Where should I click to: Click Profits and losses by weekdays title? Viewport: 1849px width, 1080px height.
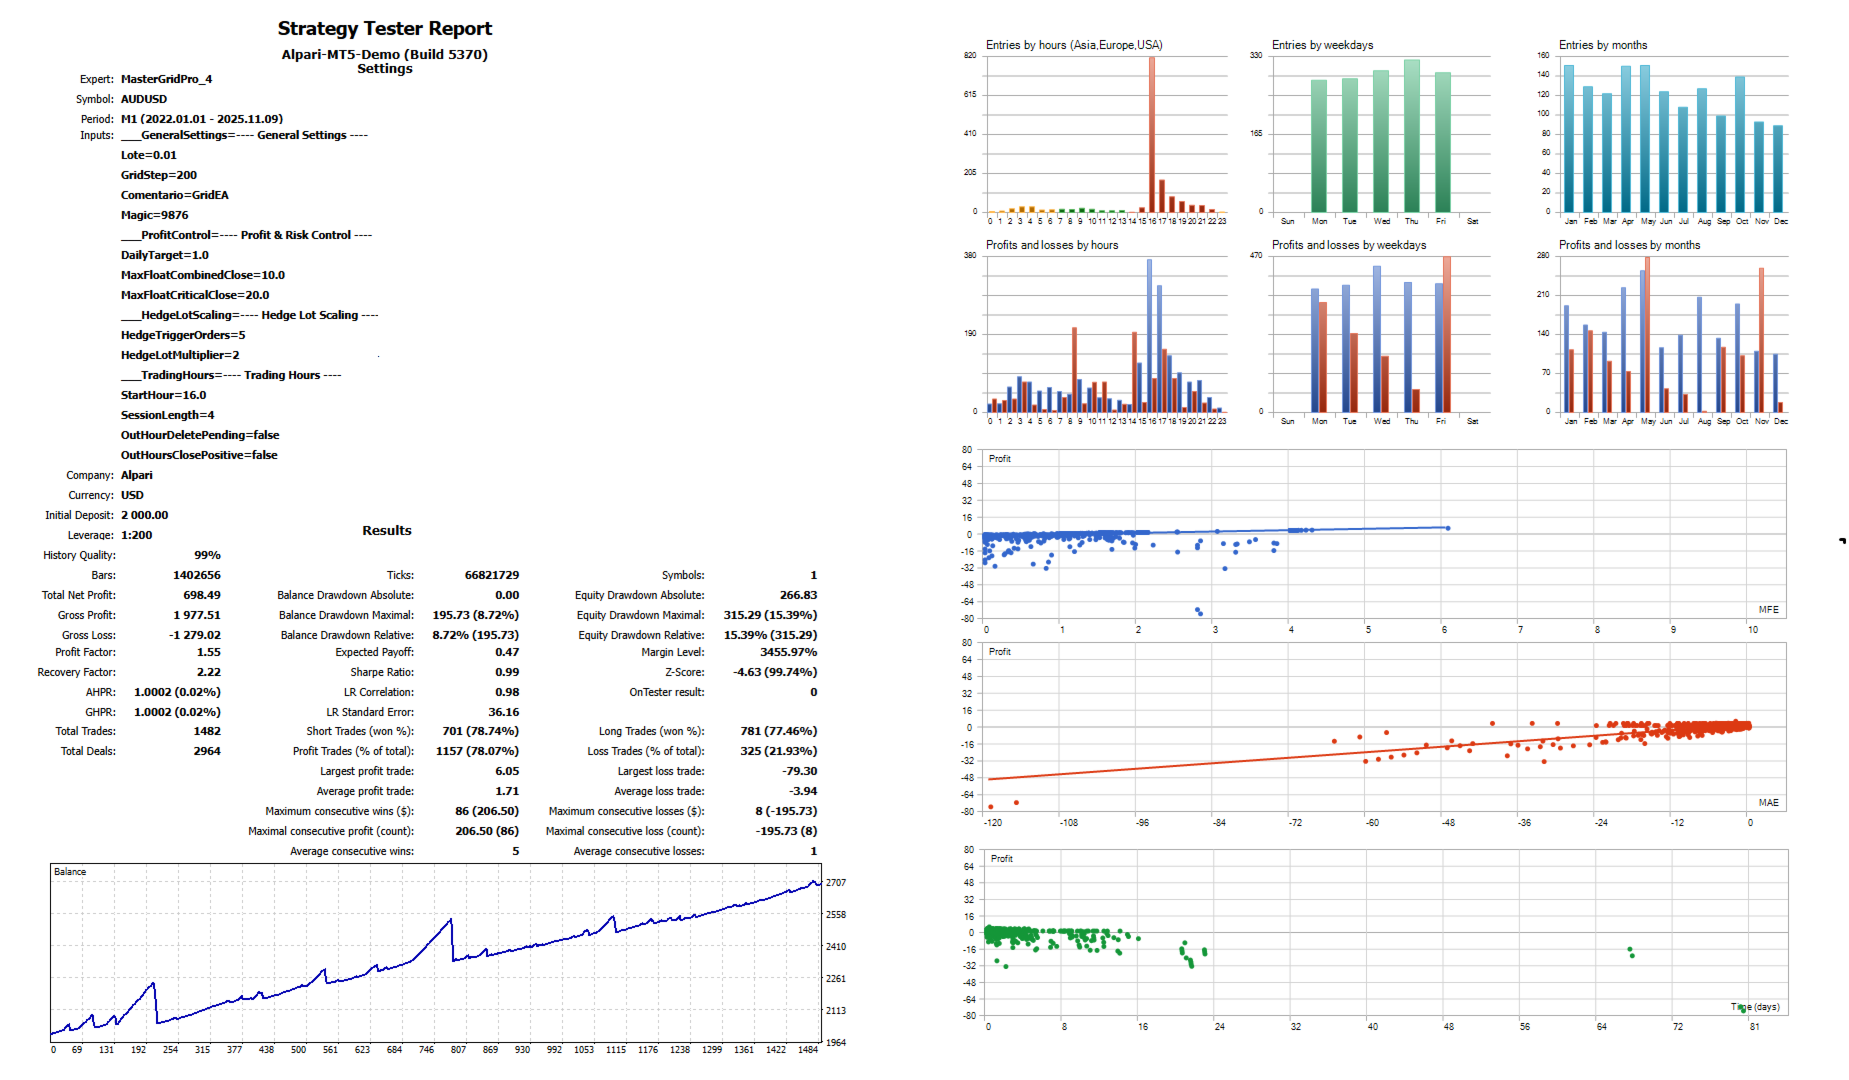click(1349, 245)
